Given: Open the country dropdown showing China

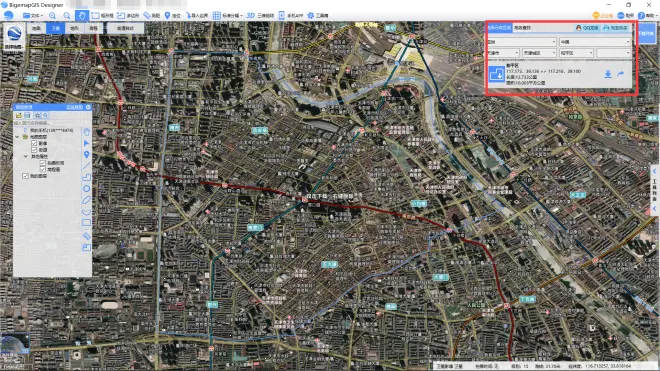Looking at the screenshot, I should (x=595, y=42).
